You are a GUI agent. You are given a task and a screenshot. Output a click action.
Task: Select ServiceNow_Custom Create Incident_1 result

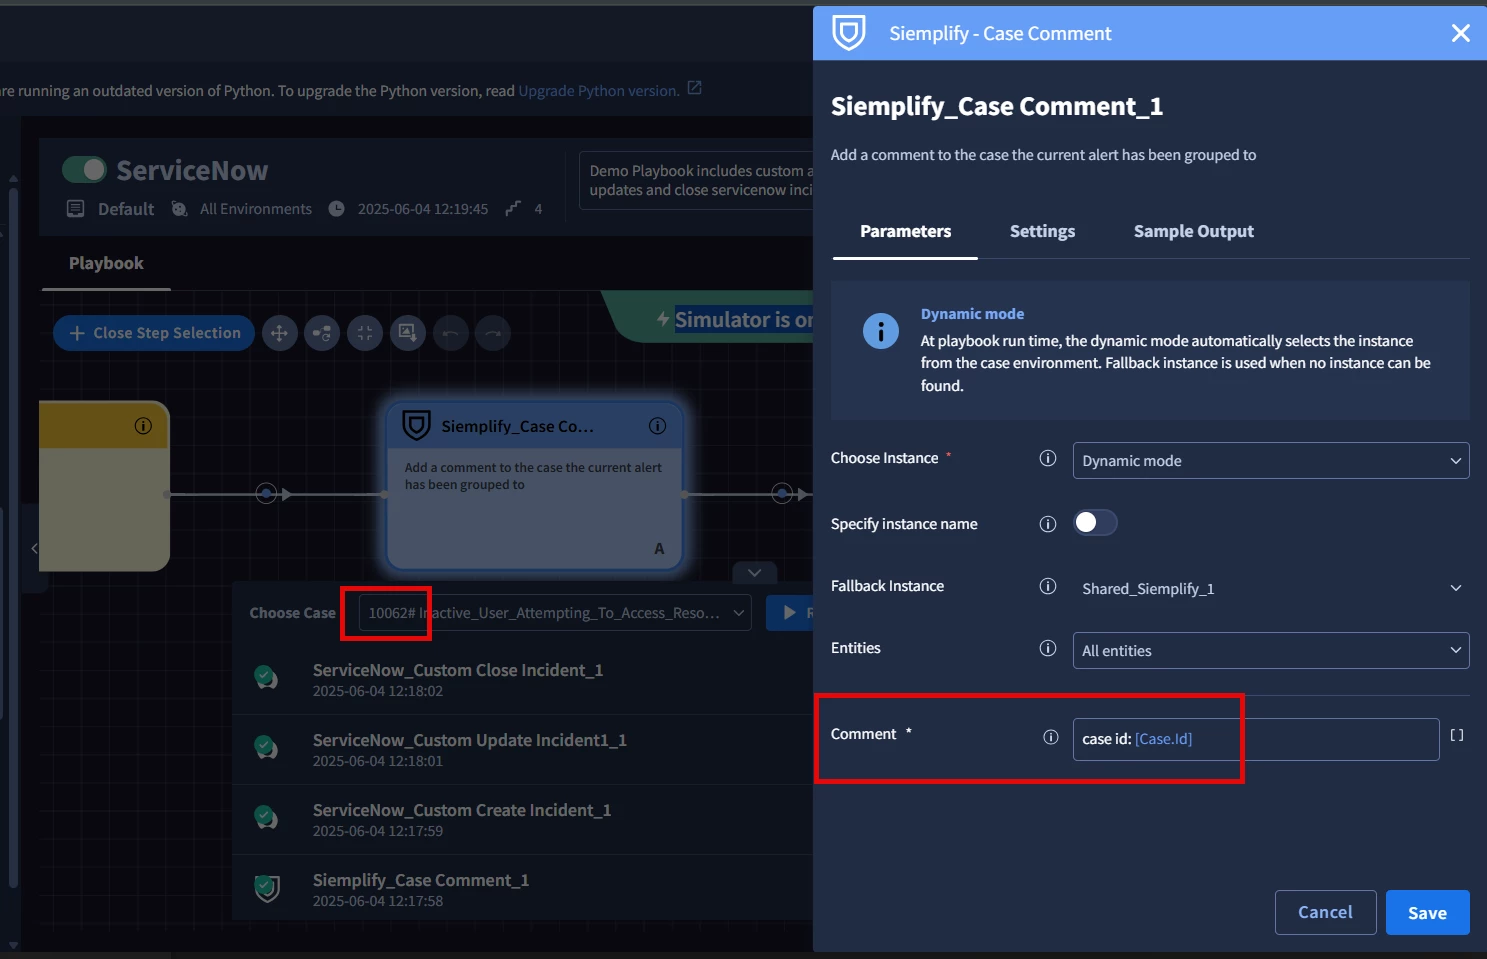coord(522,820)
